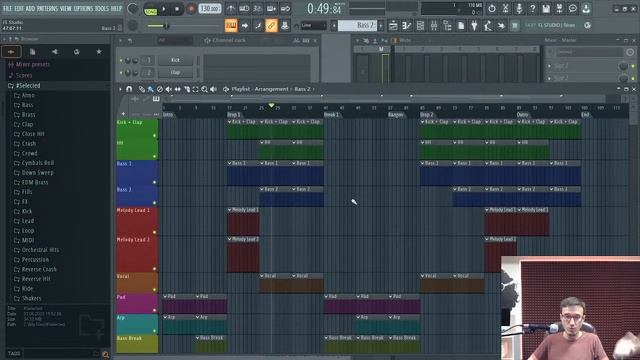This screenshot has height=360, width=640.
Task: Open the Bass 2 pattern selector
Action: 358,25
